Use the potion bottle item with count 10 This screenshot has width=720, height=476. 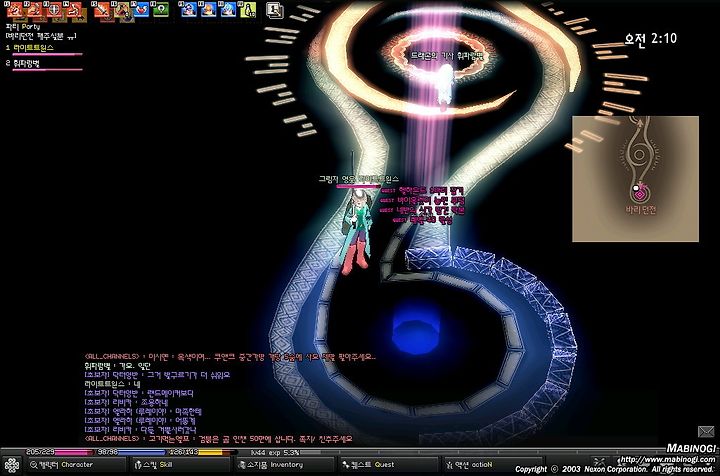click(x=248, y=9)
